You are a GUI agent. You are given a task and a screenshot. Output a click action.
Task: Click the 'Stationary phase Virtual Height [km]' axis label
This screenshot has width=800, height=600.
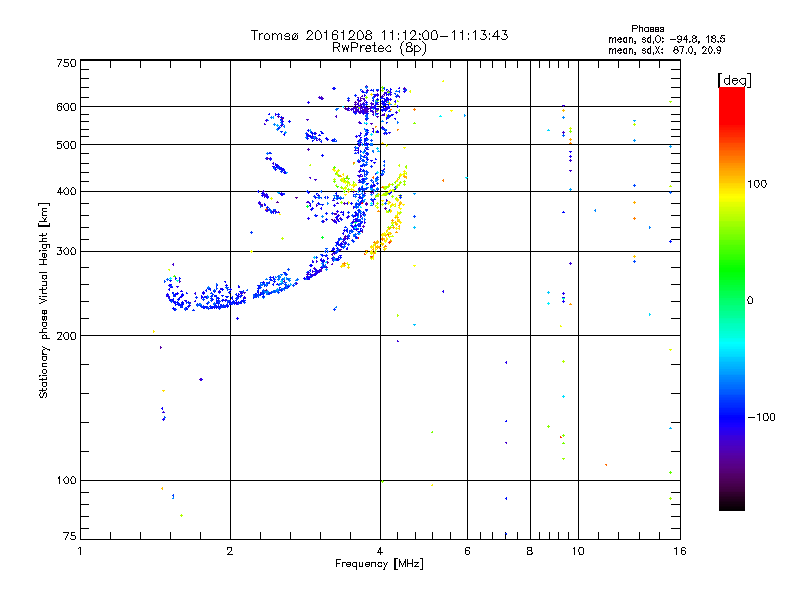click(43, 300)
